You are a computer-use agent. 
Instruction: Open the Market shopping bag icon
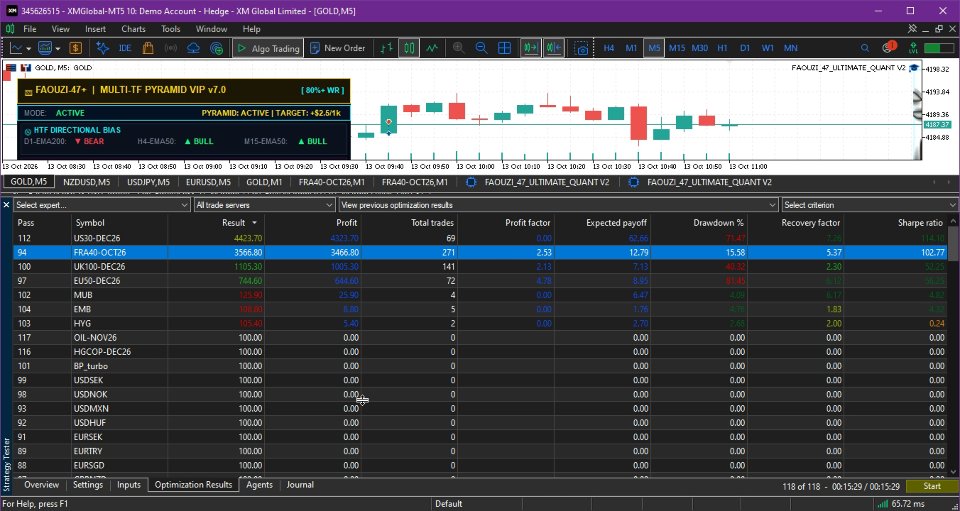(148, 48)
